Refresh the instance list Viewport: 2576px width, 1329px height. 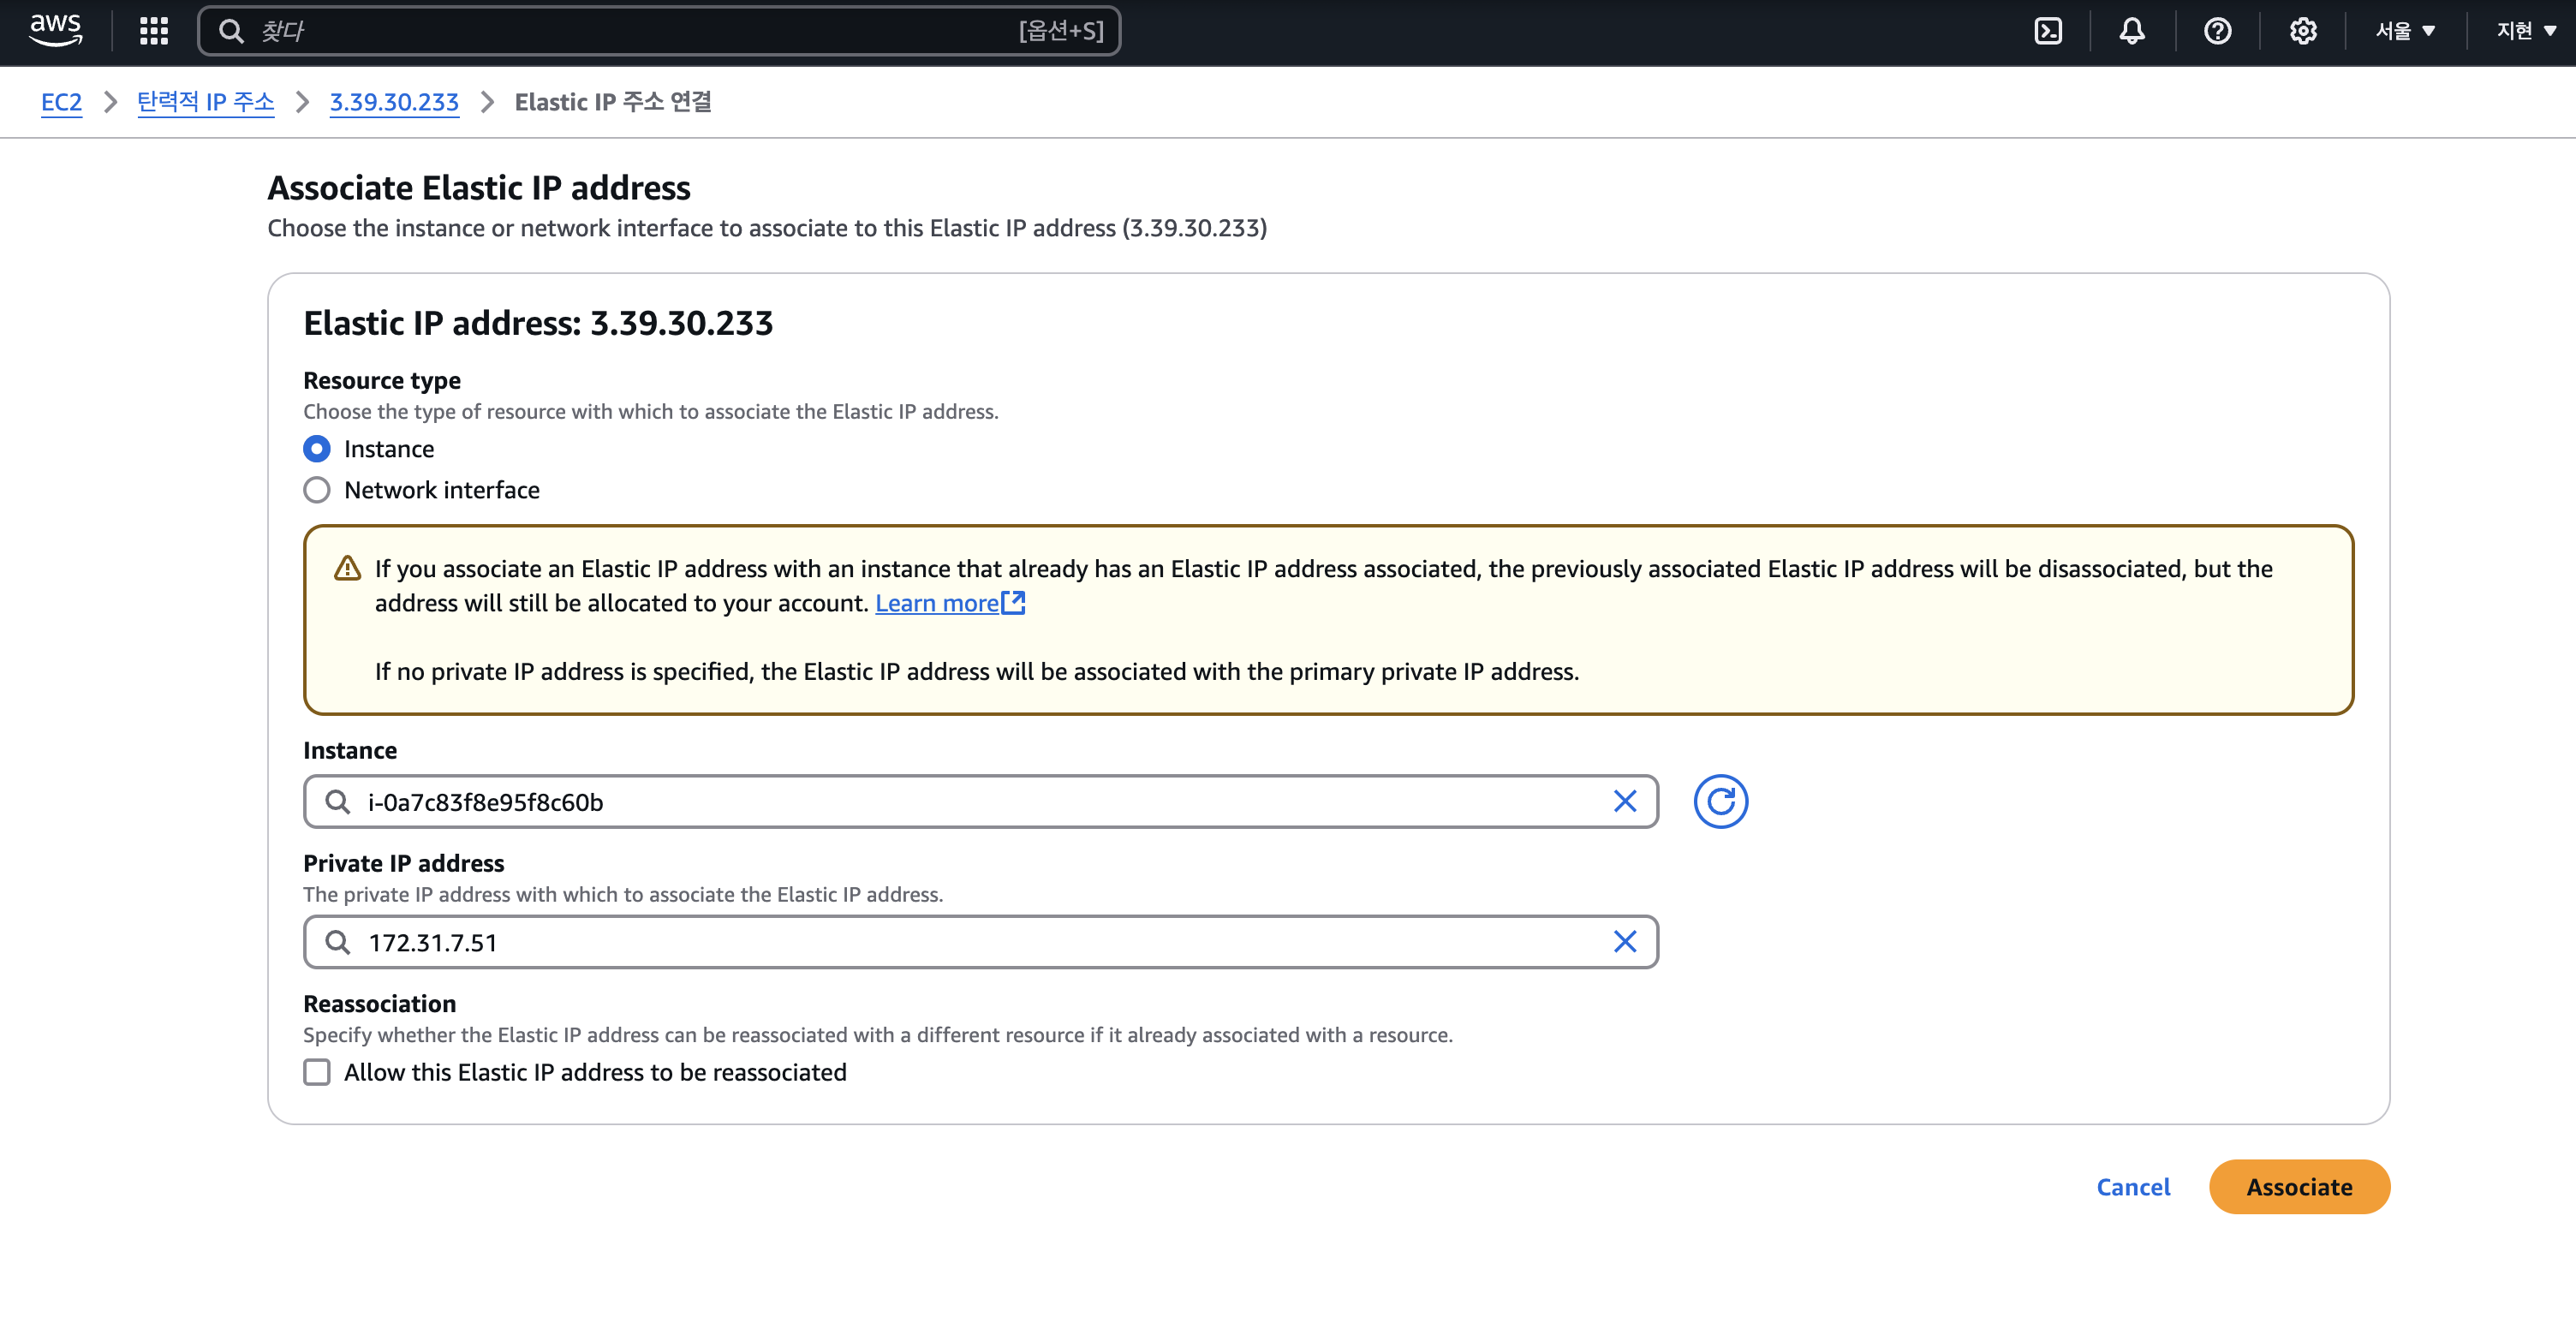point(1720,801)
